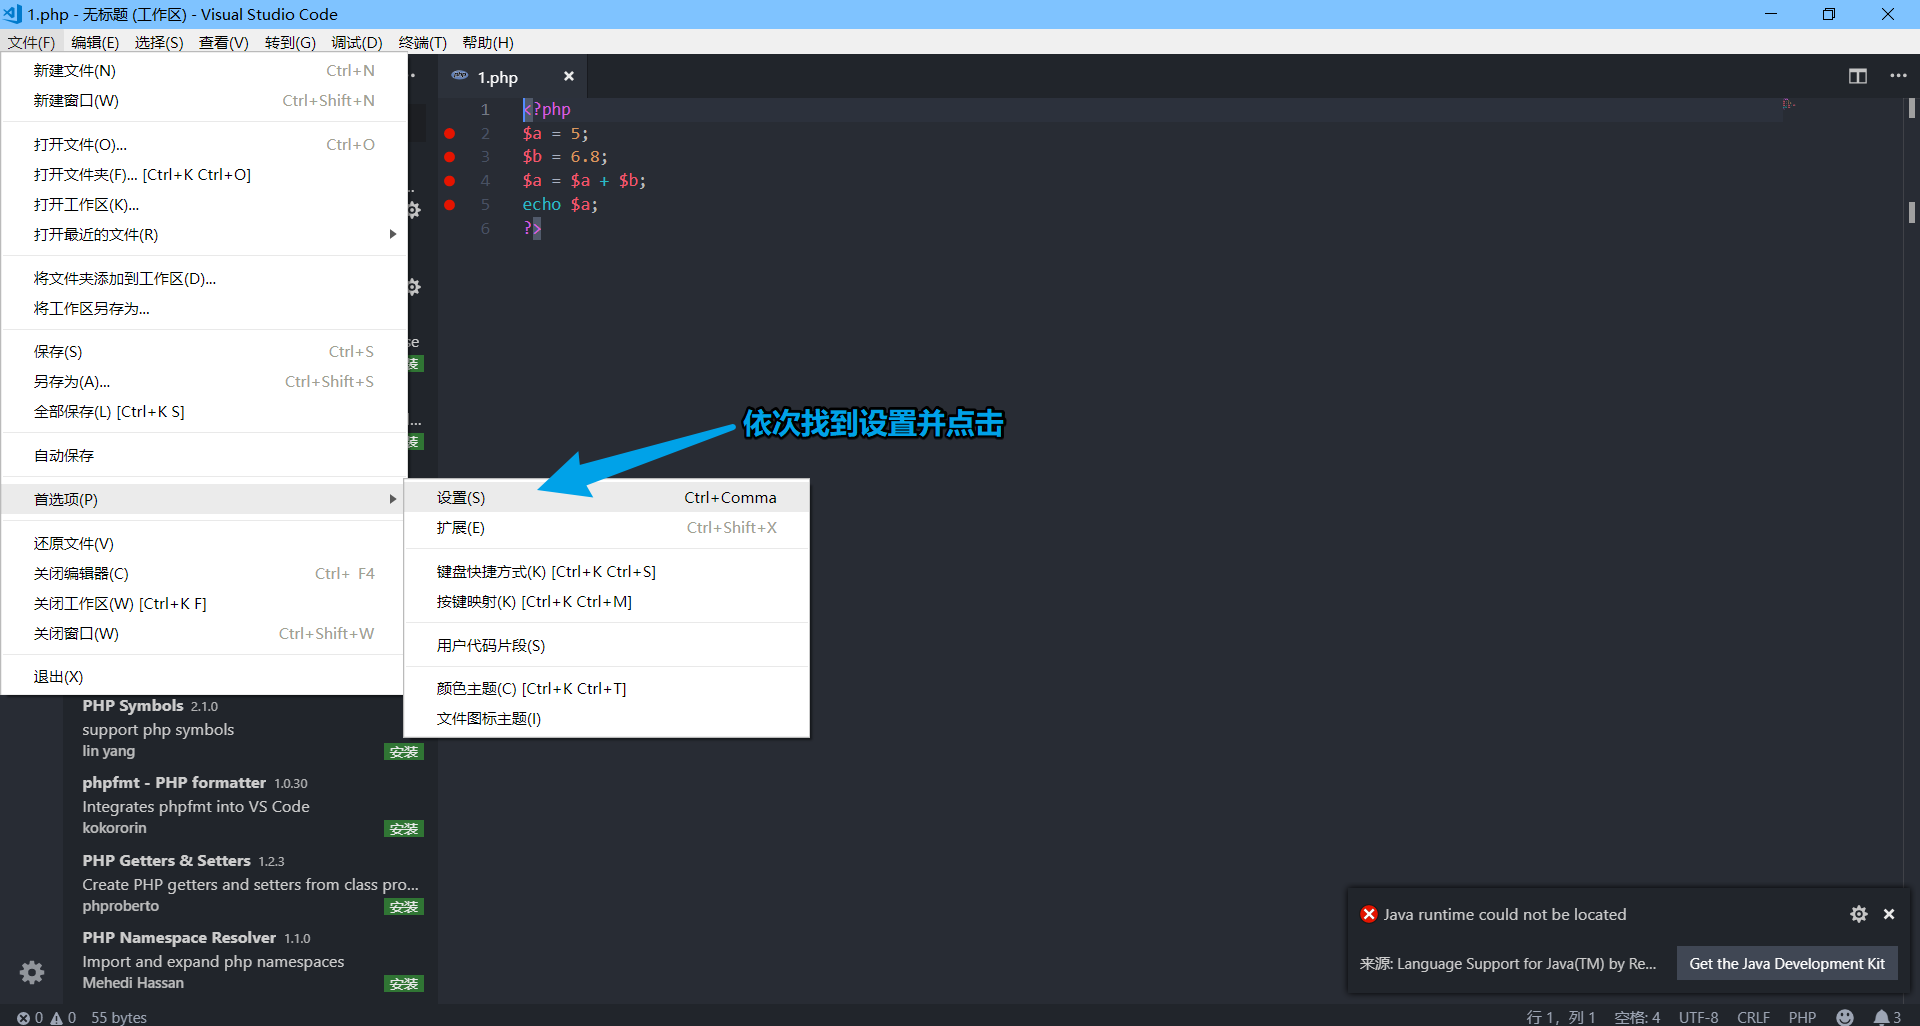
Task: Open the 文件(F) menu
Action: pos(31,42)
